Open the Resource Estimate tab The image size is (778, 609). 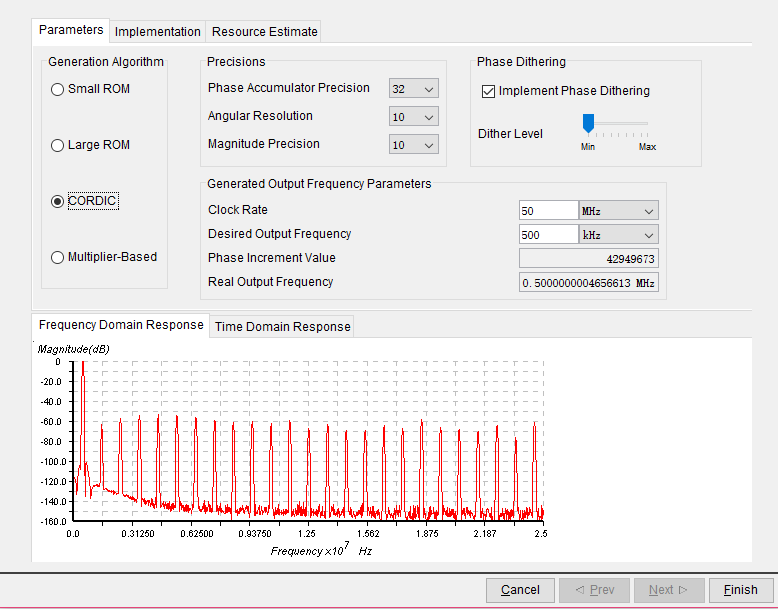point(264,31)
